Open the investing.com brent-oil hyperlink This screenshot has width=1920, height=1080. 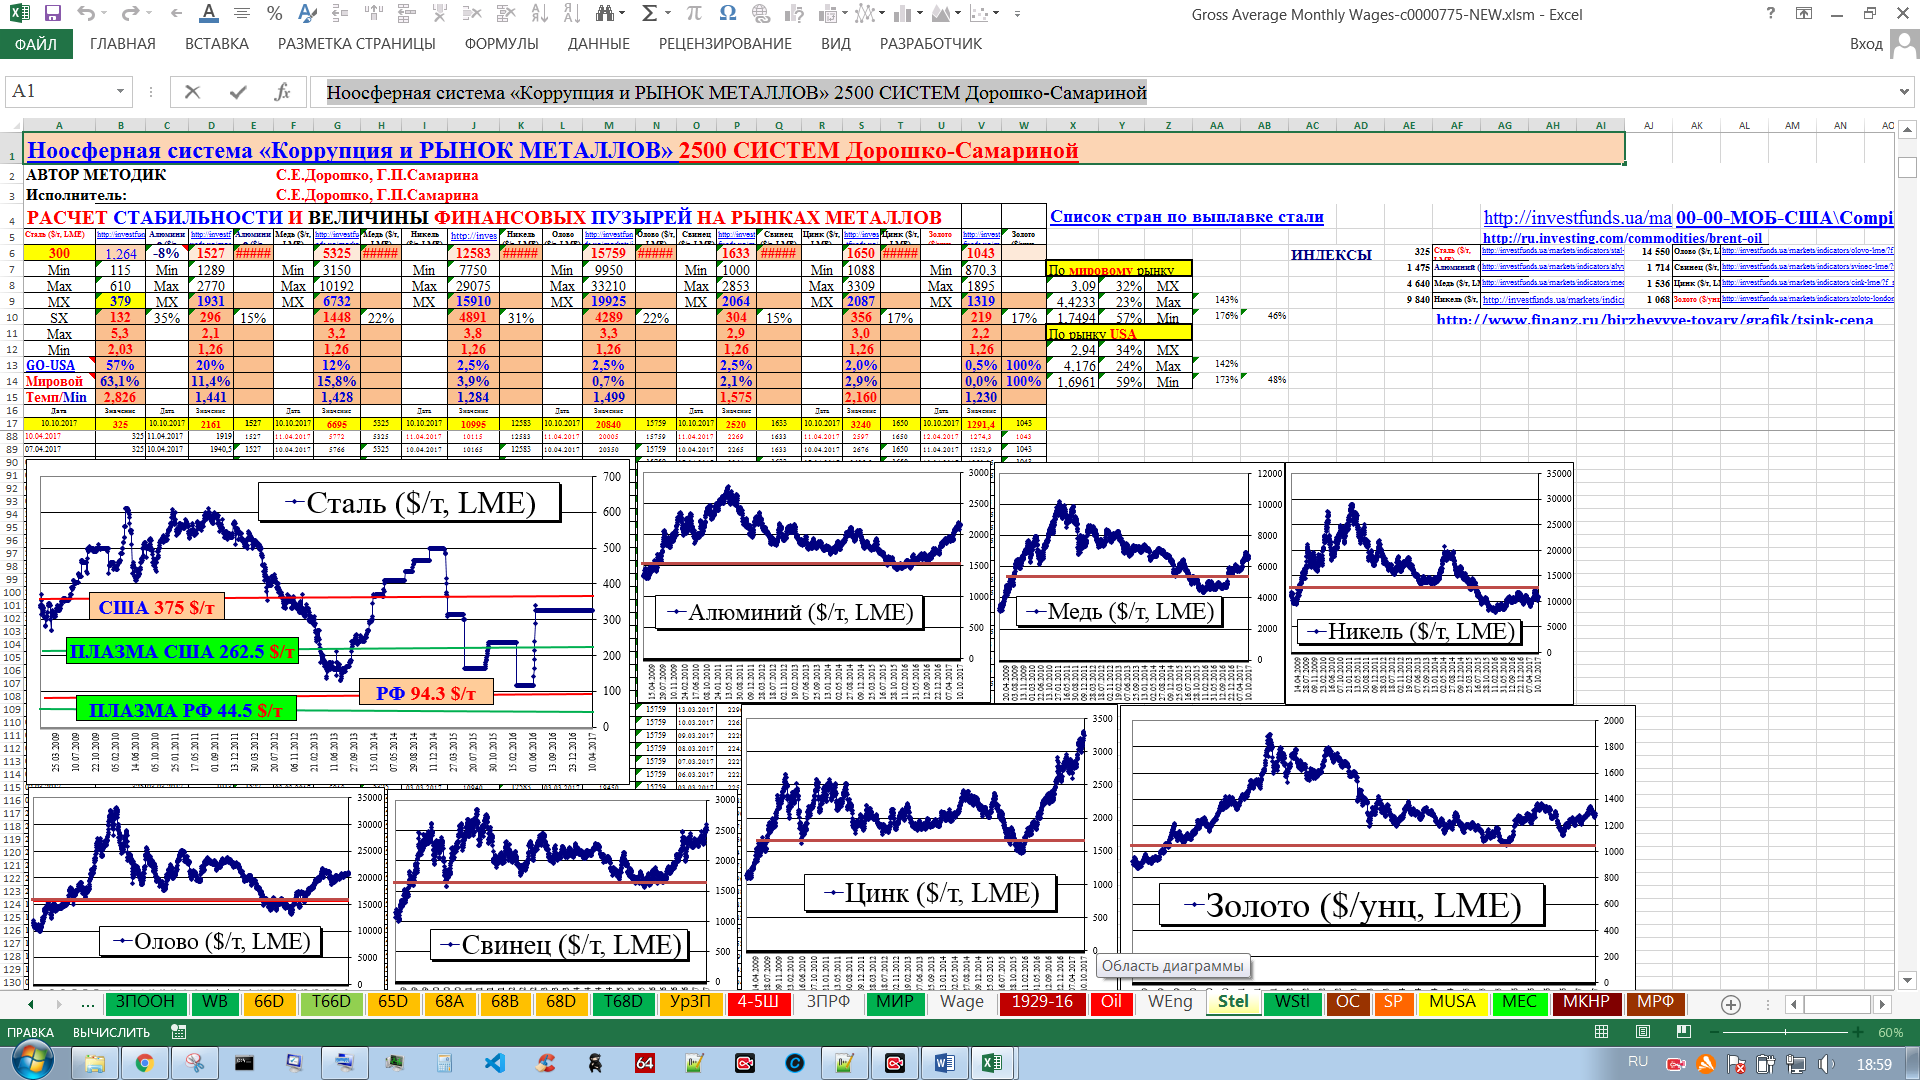tap(1621, 238)
